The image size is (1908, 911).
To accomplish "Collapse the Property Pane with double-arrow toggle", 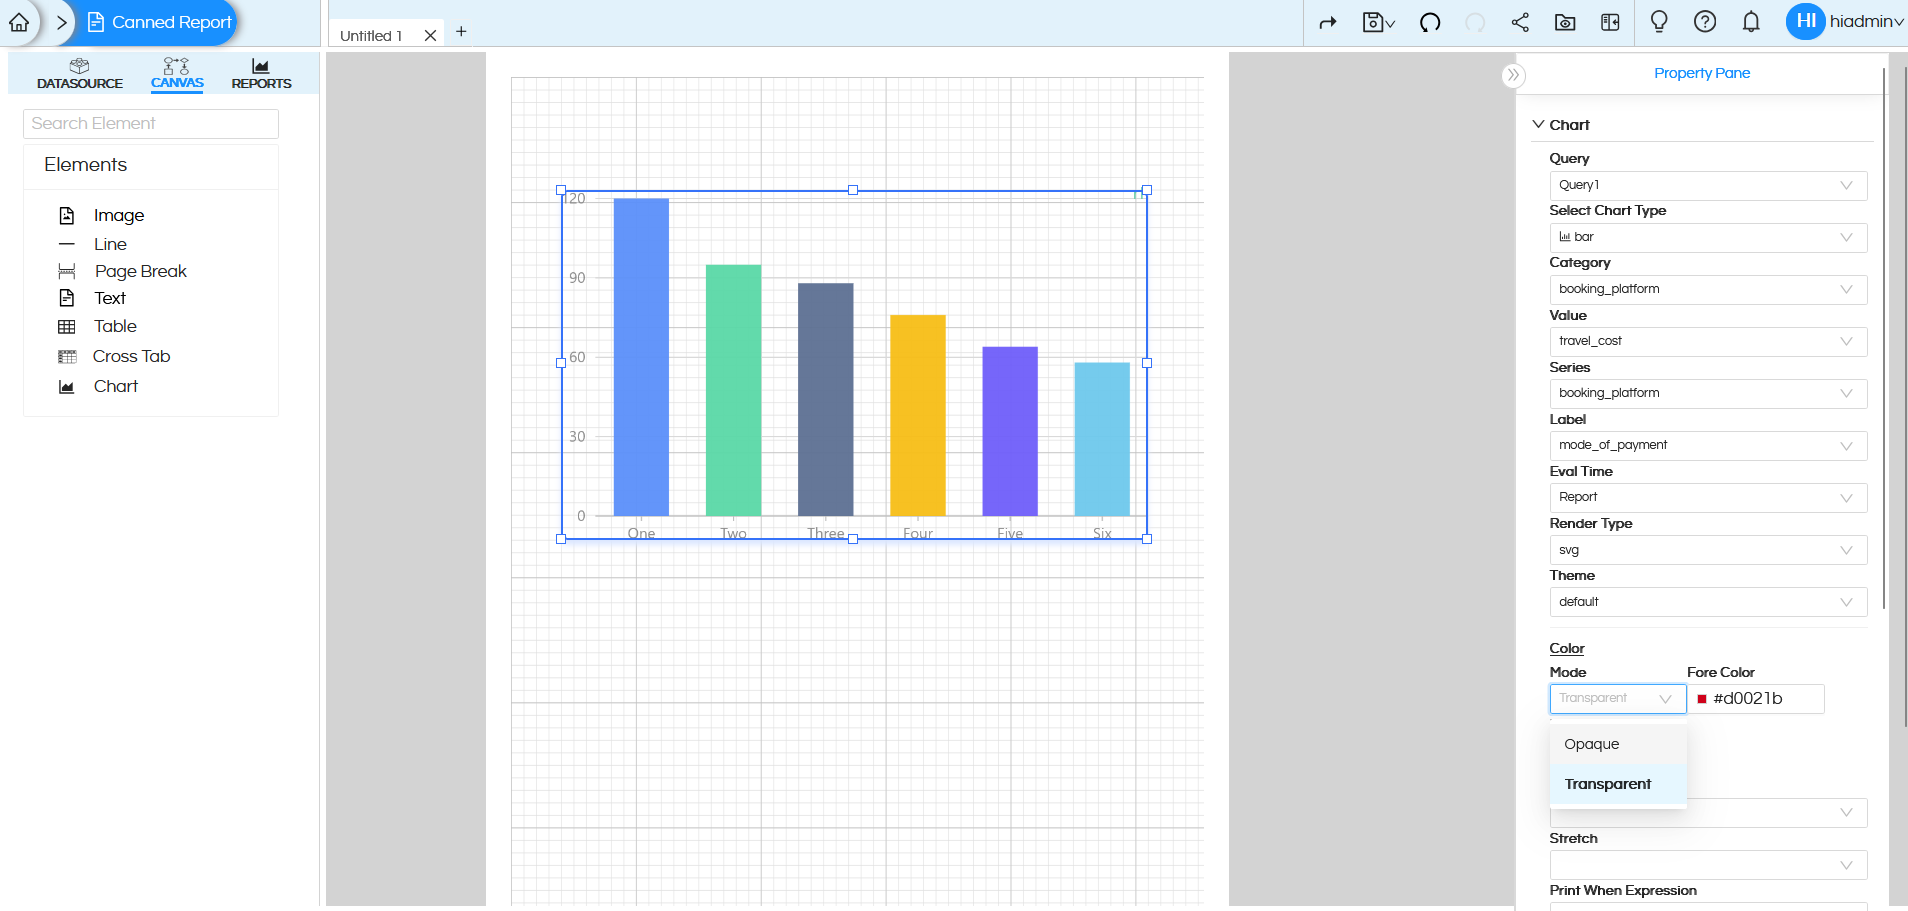I will pyautogui.click(x=1513, y=74).
